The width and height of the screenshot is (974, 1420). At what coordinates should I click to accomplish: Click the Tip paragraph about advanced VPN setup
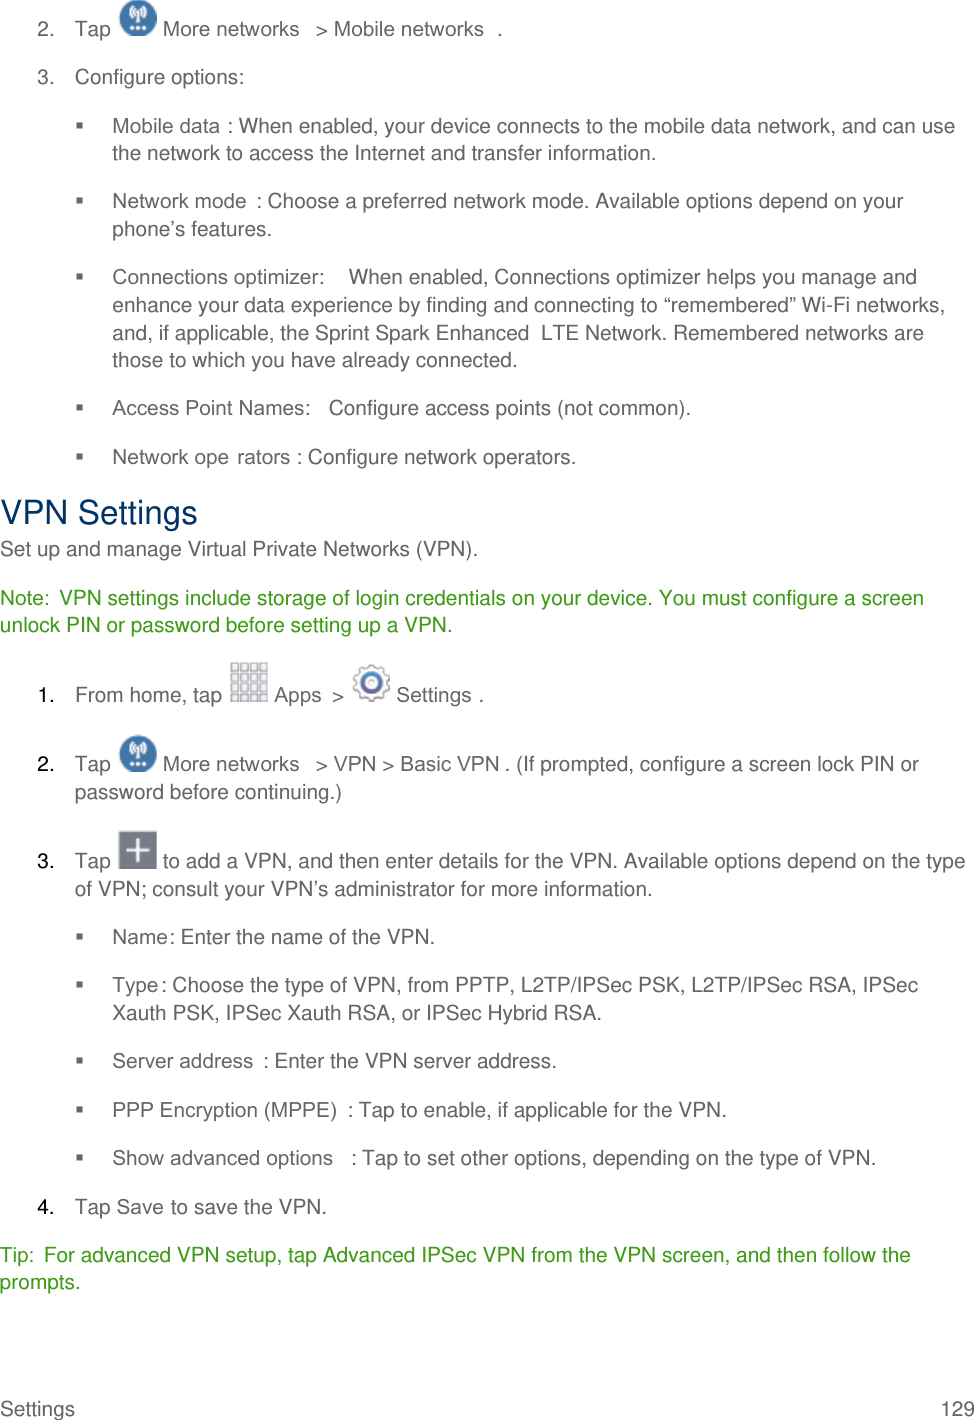click(455, 1269)
